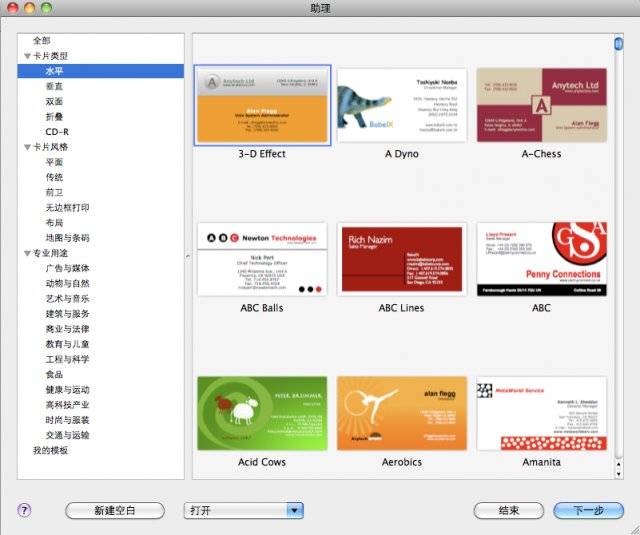Choose 广告与媒体 category in sidebar

click(x=67, y=268)
